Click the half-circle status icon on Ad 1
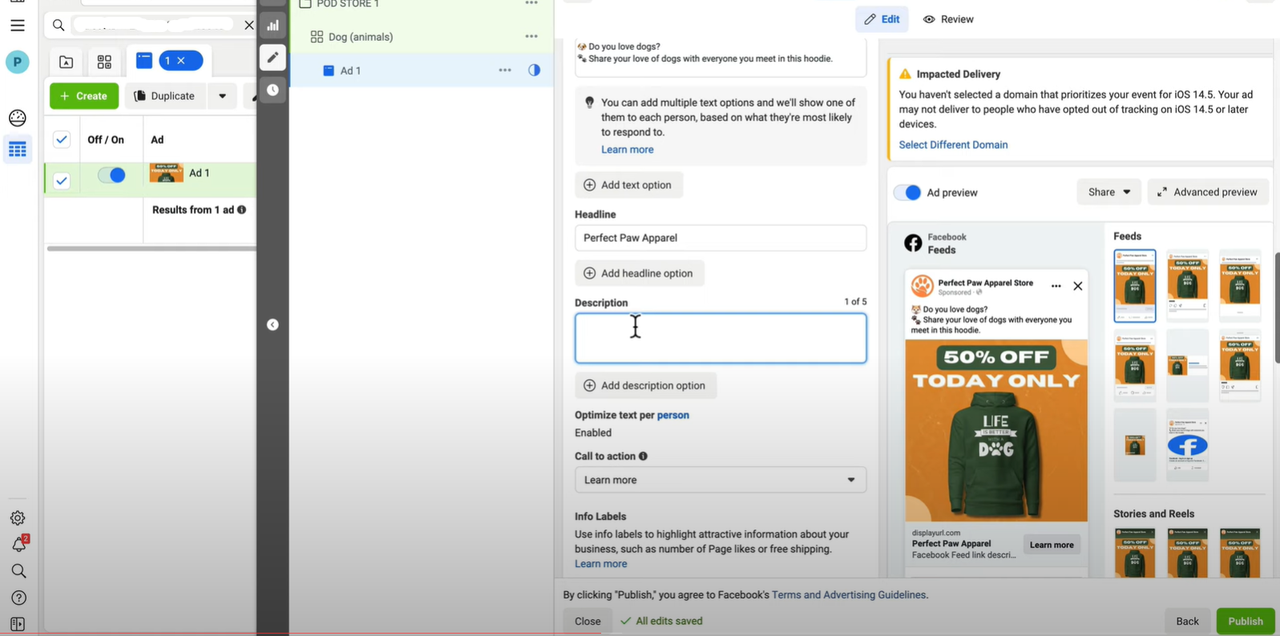 pos(534,70)
